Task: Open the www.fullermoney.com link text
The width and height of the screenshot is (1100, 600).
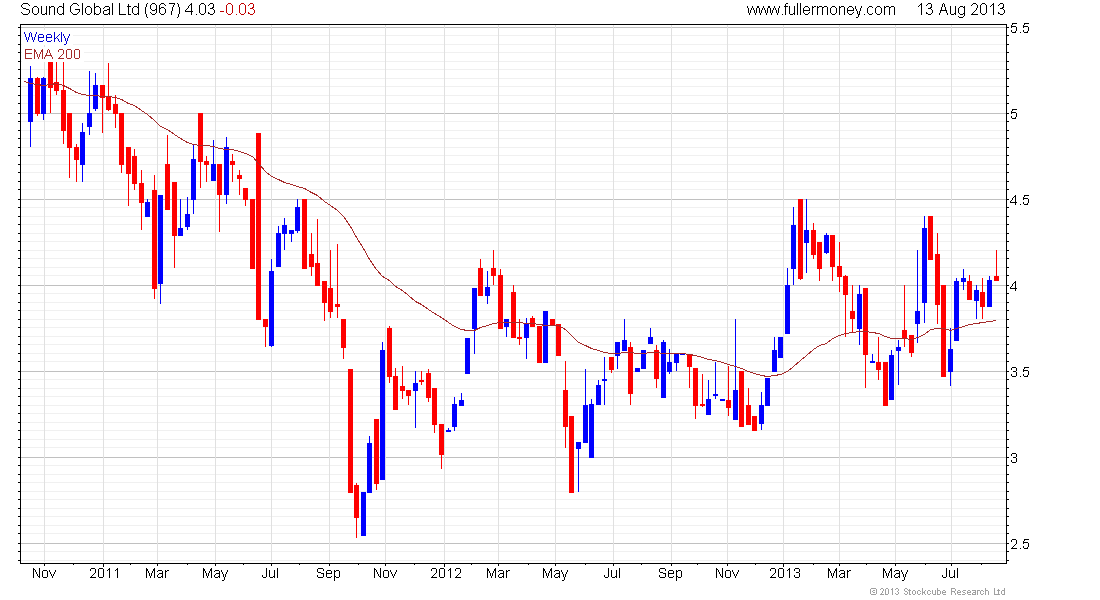Action: (x=821, y=10)
